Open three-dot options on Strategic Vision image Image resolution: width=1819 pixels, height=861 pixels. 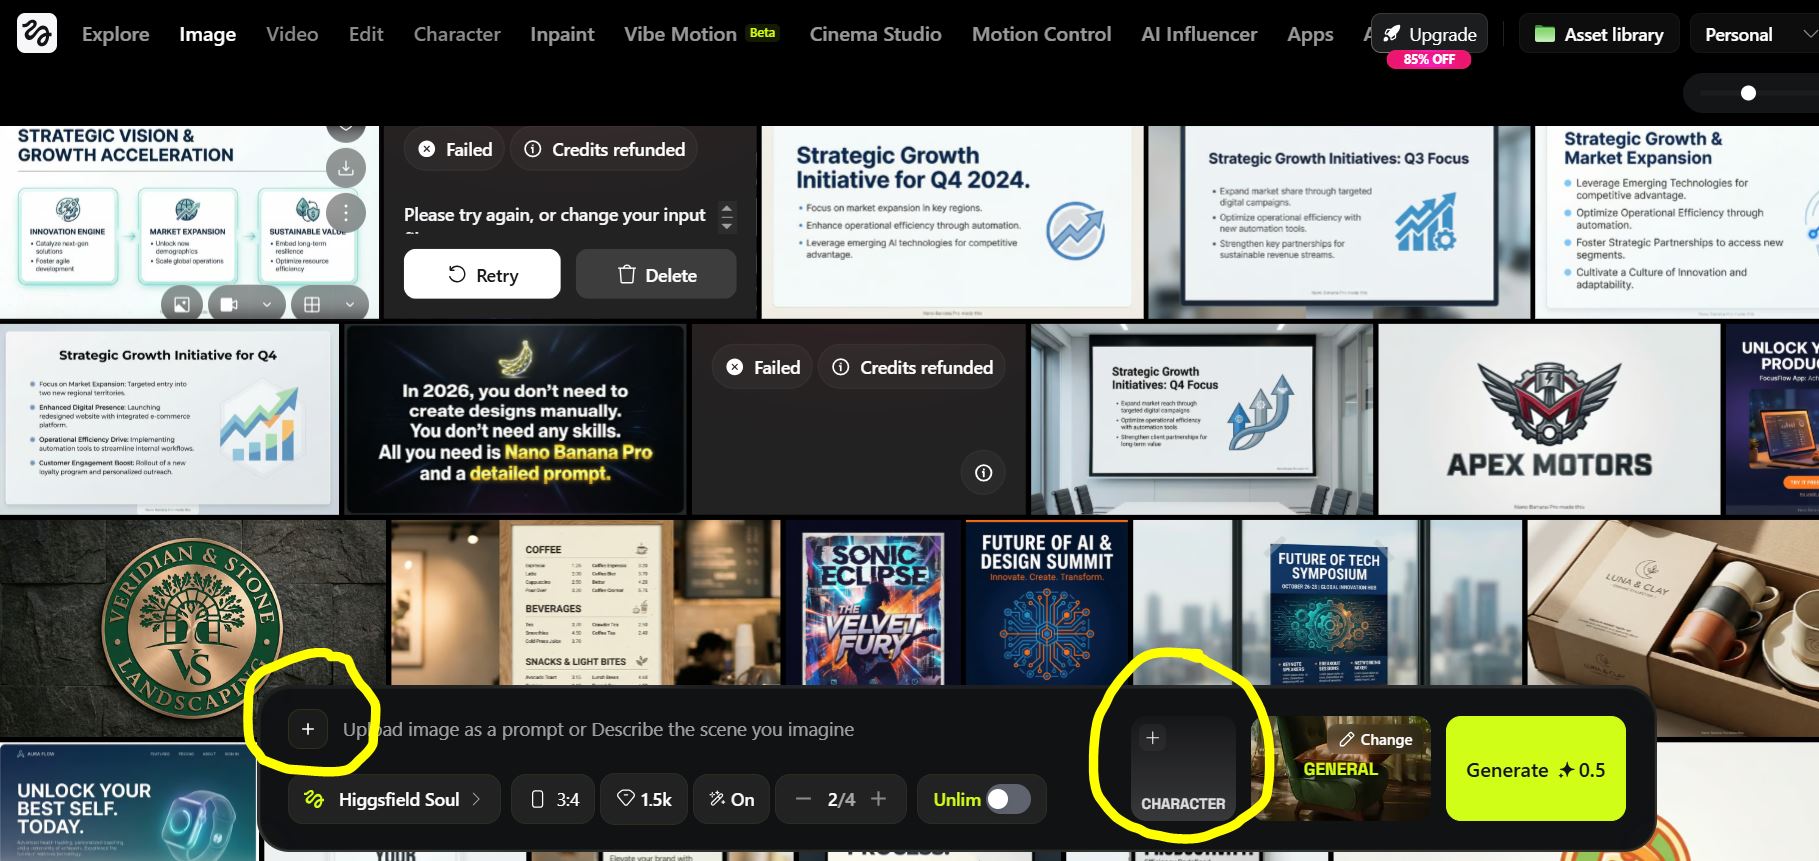(345, 212)
